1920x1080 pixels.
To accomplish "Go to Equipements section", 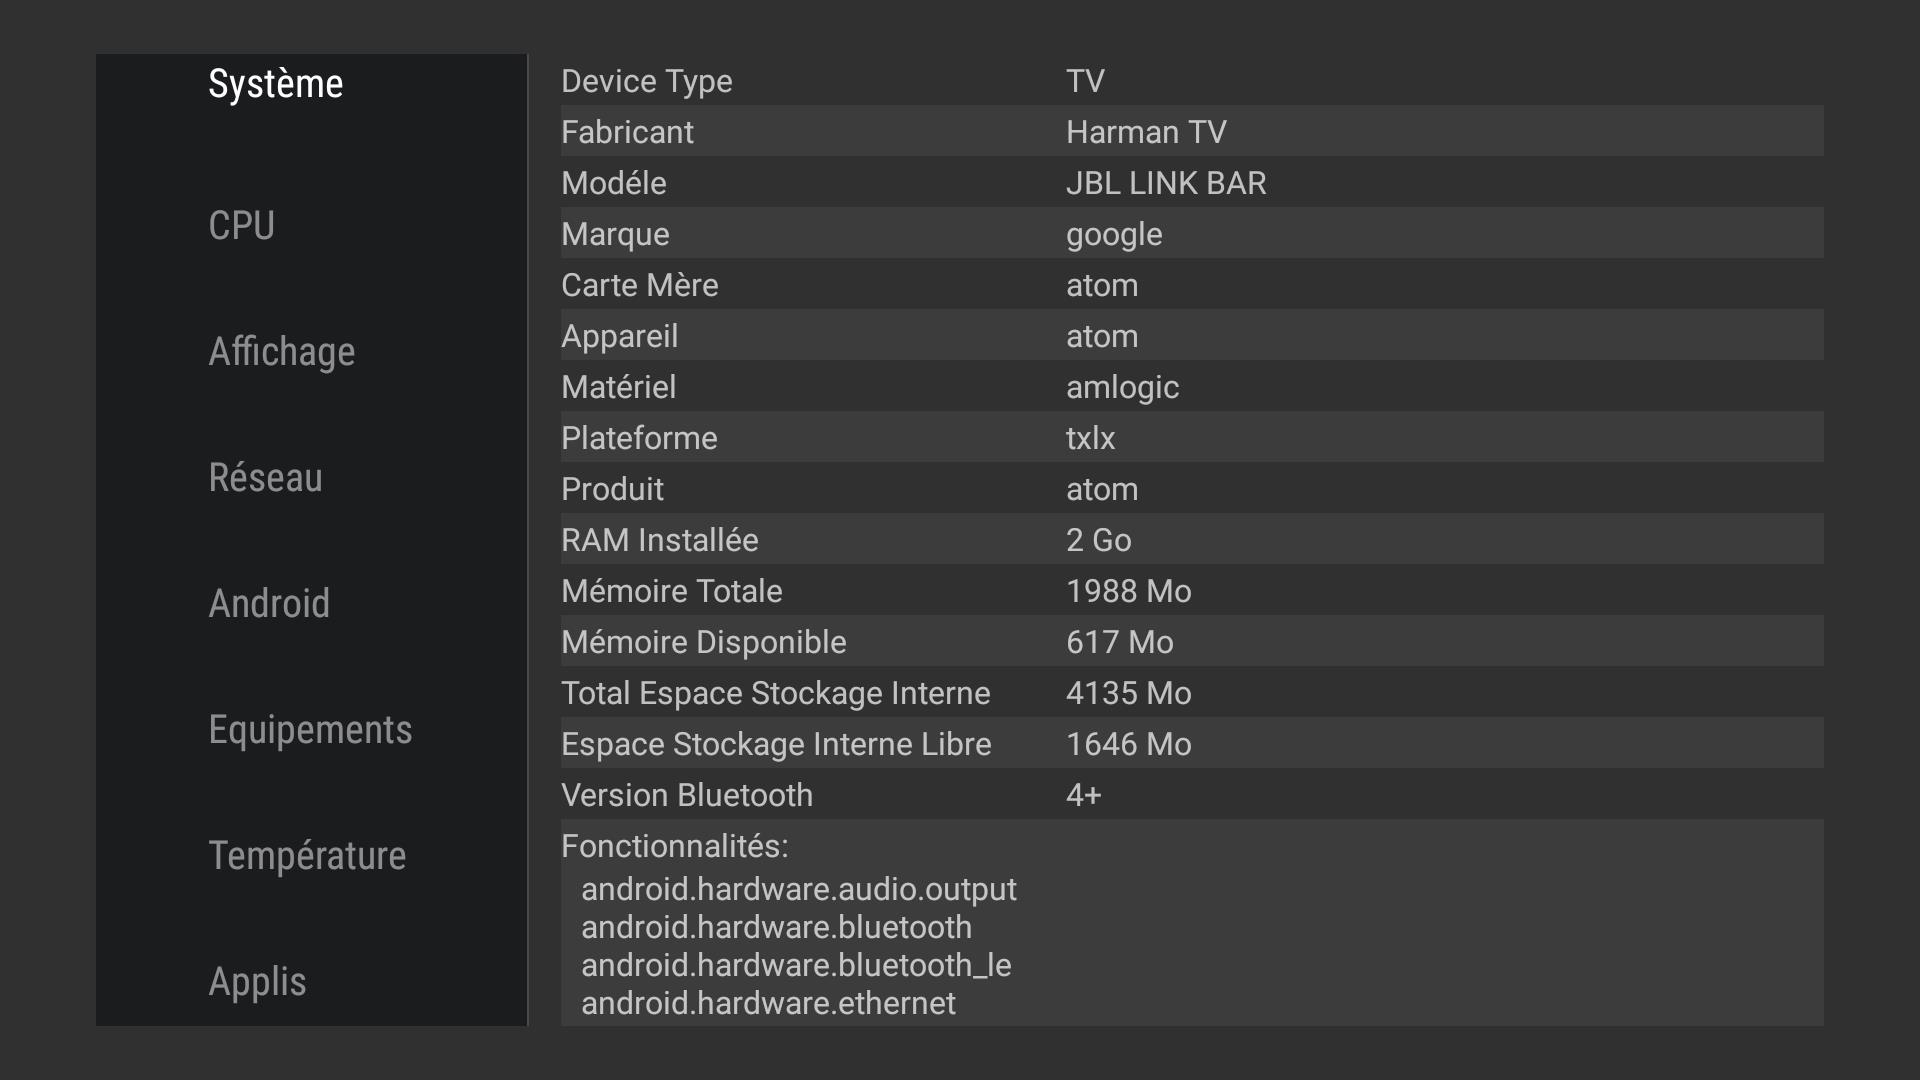I will coord(310,730).
